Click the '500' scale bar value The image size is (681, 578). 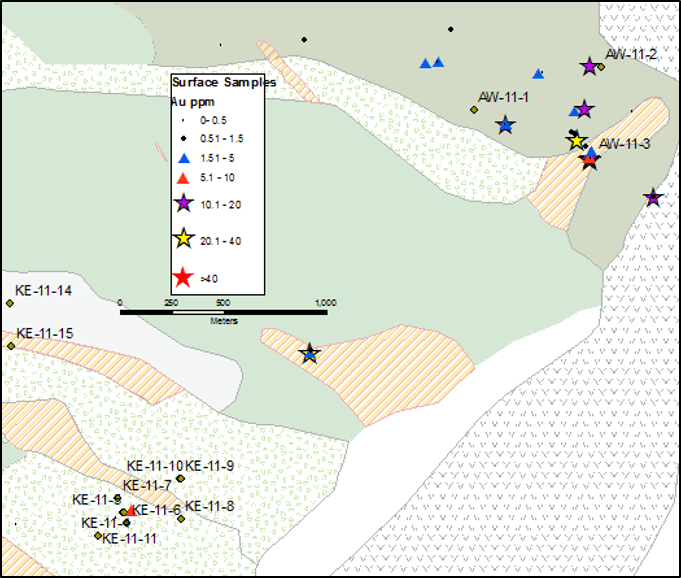(223, 303)
